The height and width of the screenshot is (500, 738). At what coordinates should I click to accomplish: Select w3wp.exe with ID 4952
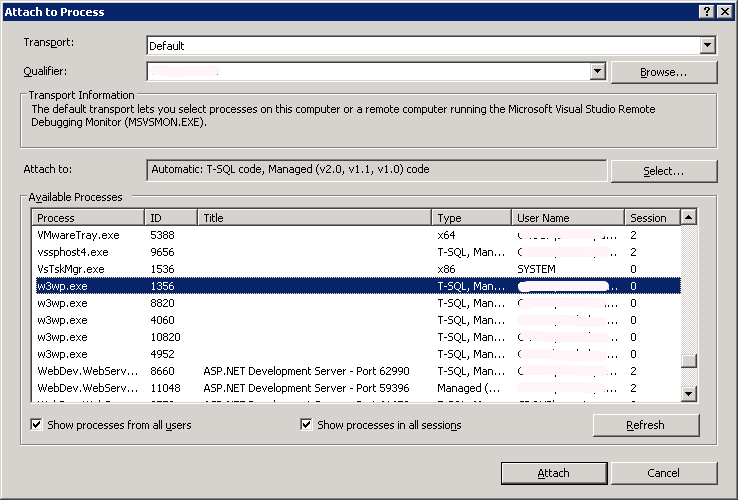pyautogui.click(x=358, y=354)
